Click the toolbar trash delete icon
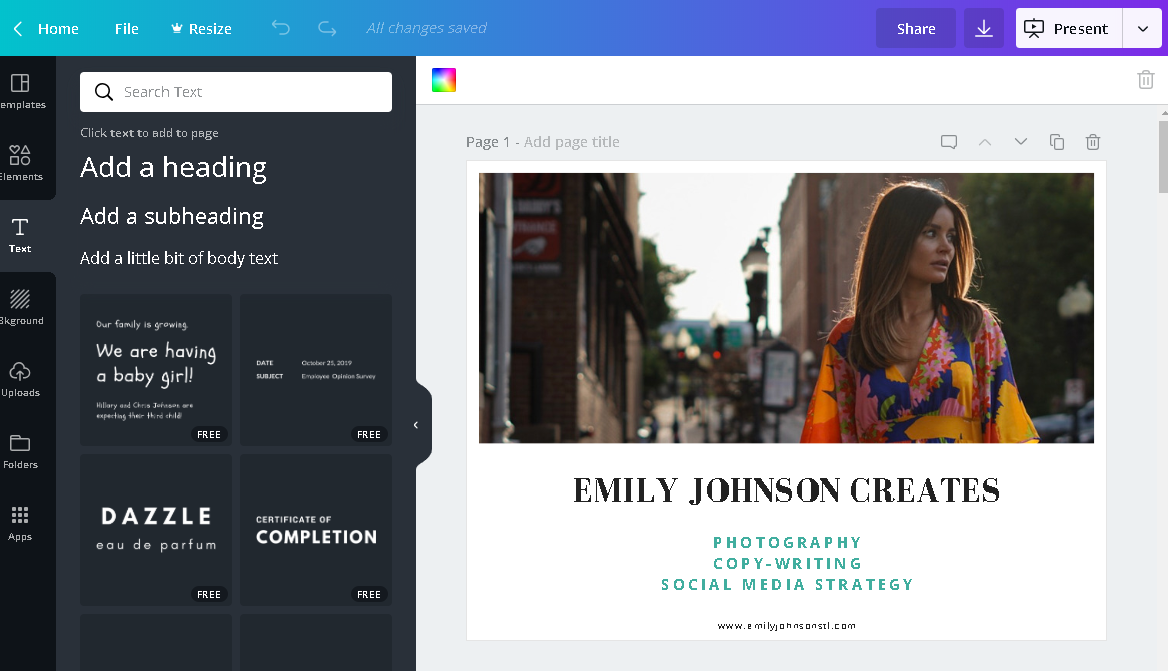Screen dimensions: 1168x671 click(x=1146, y=79)
